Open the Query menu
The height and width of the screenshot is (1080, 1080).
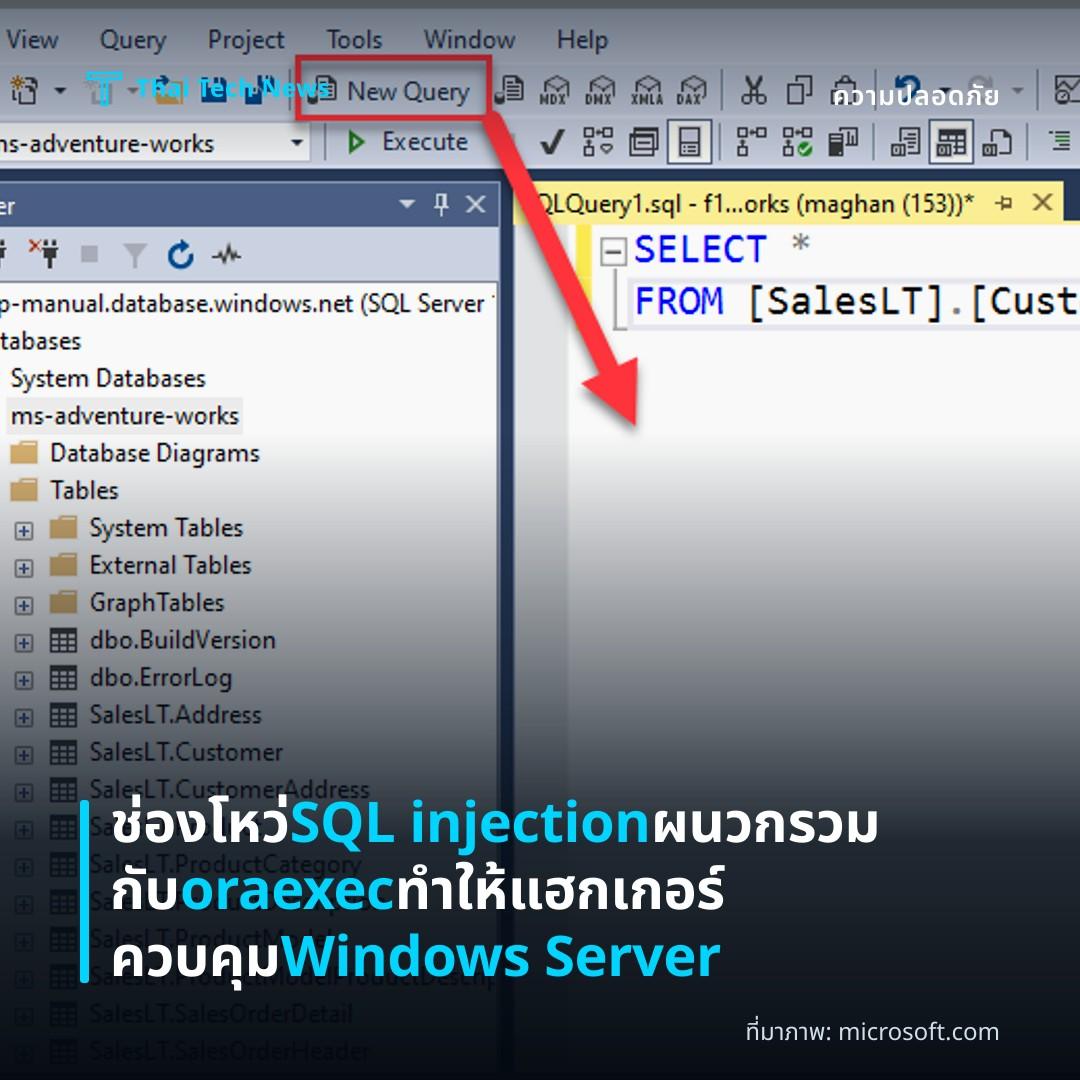point(133,39)
